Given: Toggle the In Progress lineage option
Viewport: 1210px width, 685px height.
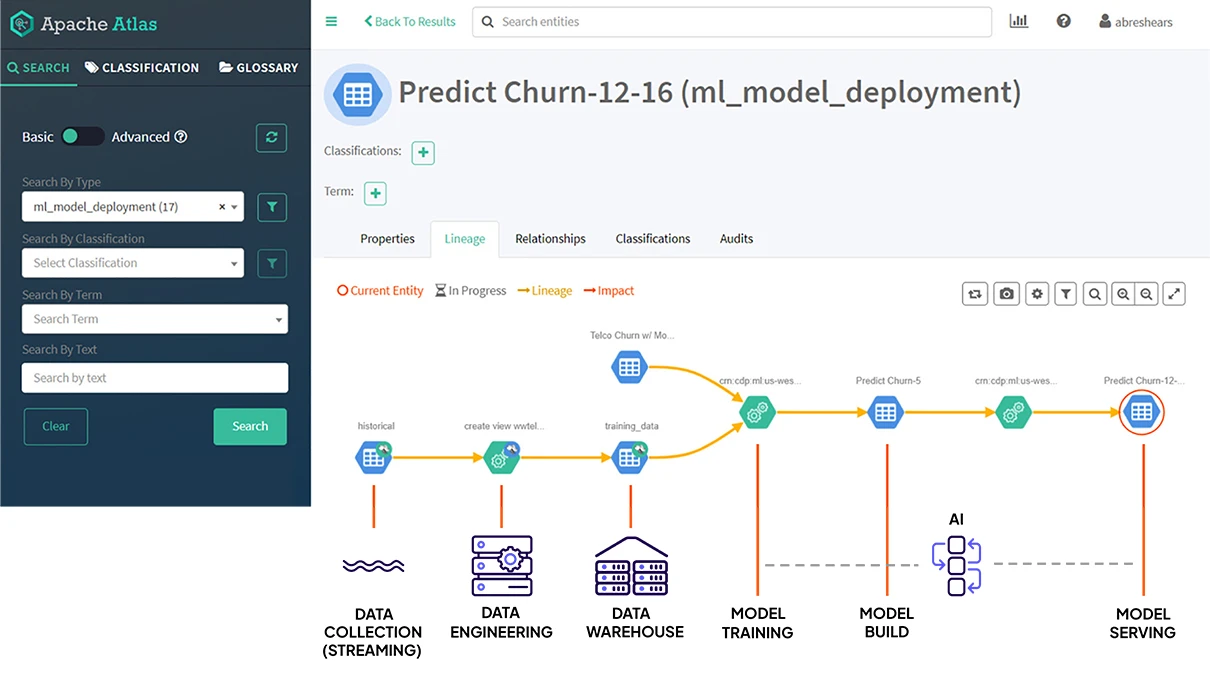Looking at the screenshot, I should click(469, 290).
